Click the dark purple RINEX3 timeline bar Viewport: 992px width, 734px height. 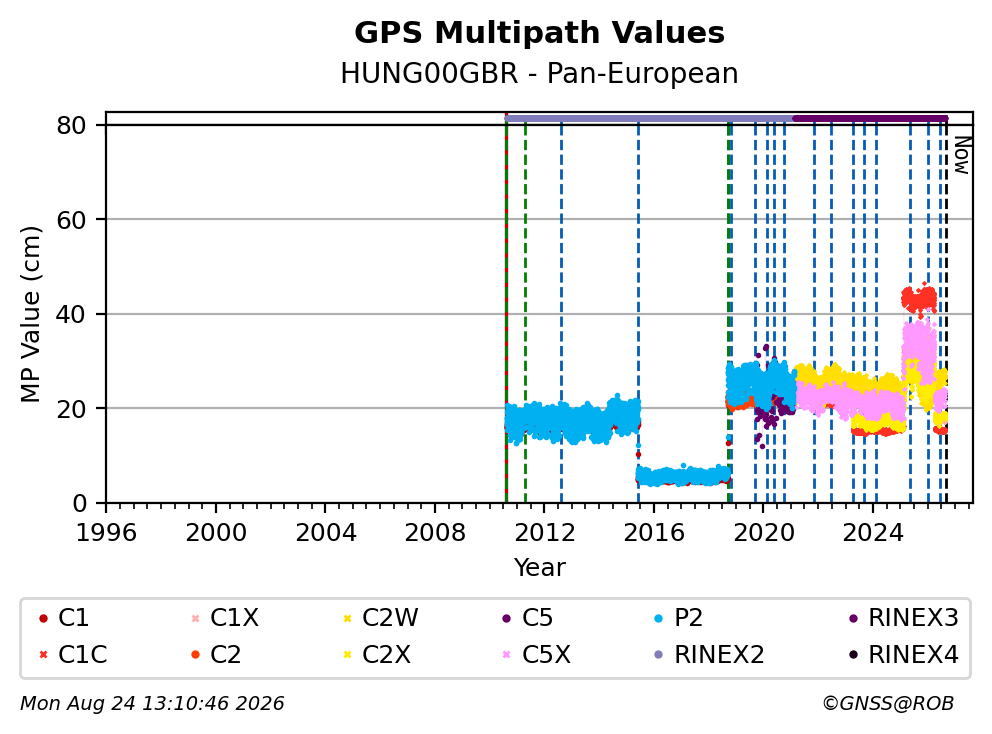tap(871, 118)
